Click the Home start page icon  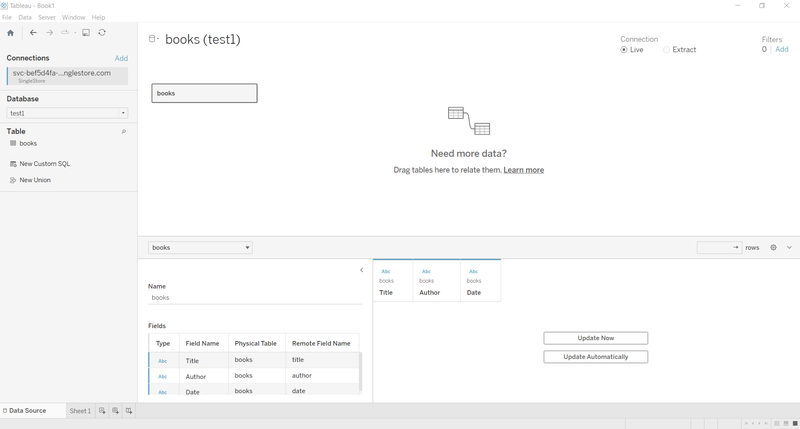point(10,33)
